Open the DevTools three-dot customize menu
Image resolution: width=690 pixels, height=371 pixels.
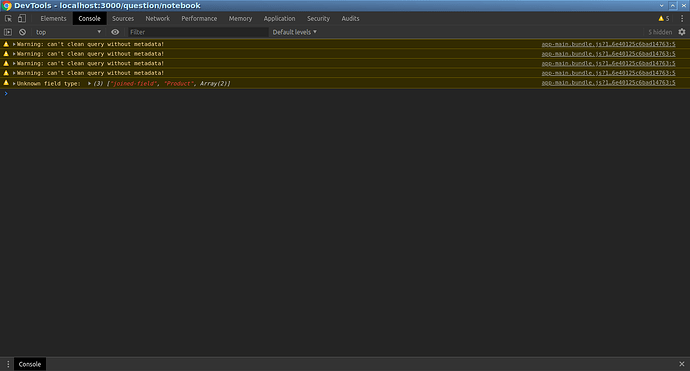click(x=682, y=18)
